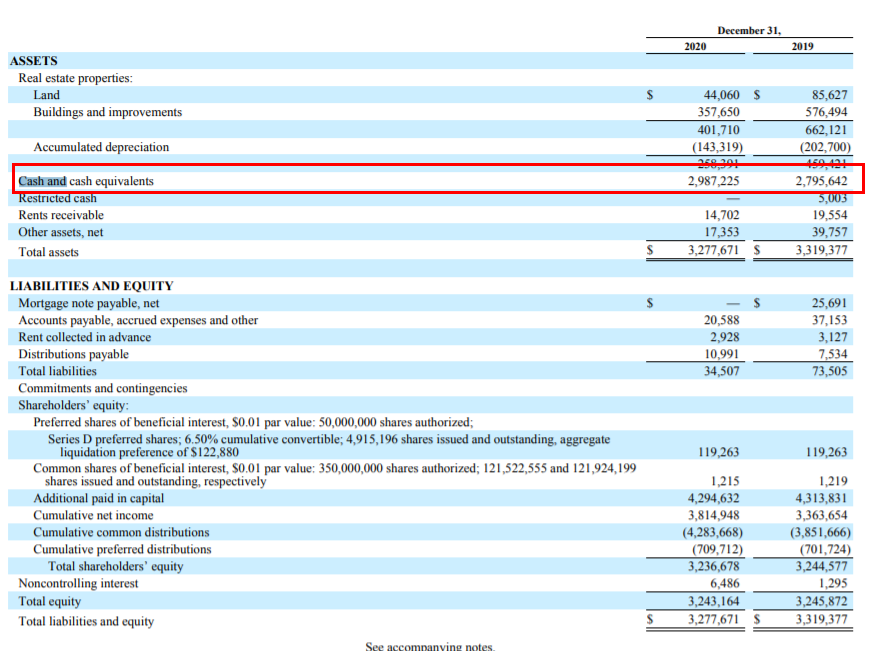The image size is (871, 651).
Task: Select Series D 2020 value 119,263
Action: 718,452
